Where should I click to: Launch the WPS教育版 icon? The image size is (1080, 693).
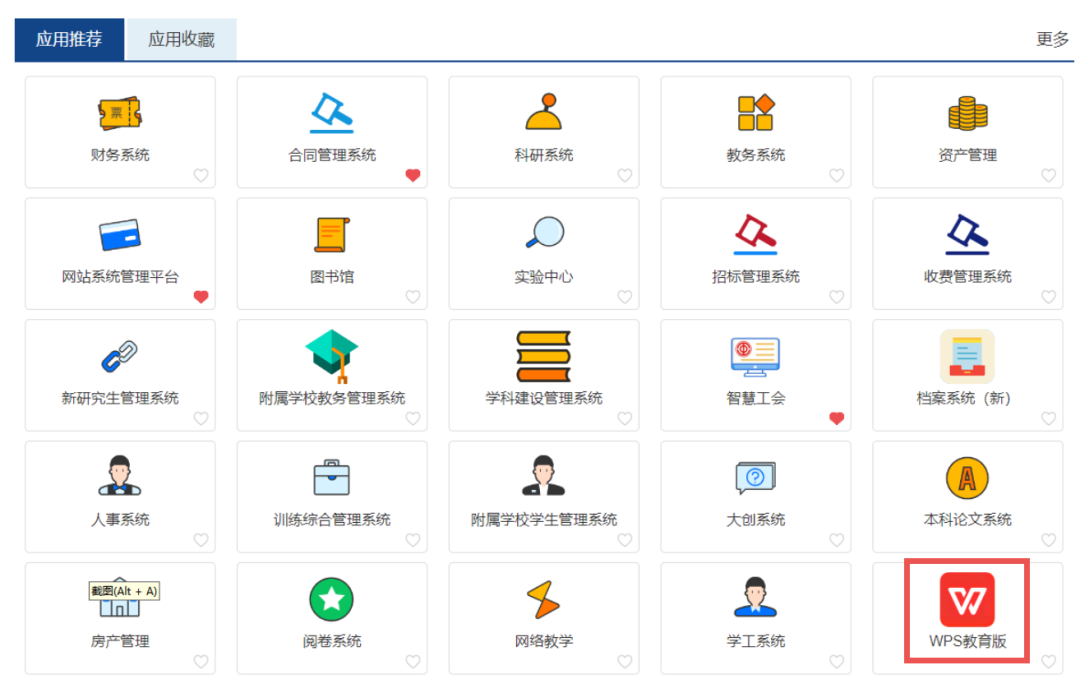pos(968,599)
